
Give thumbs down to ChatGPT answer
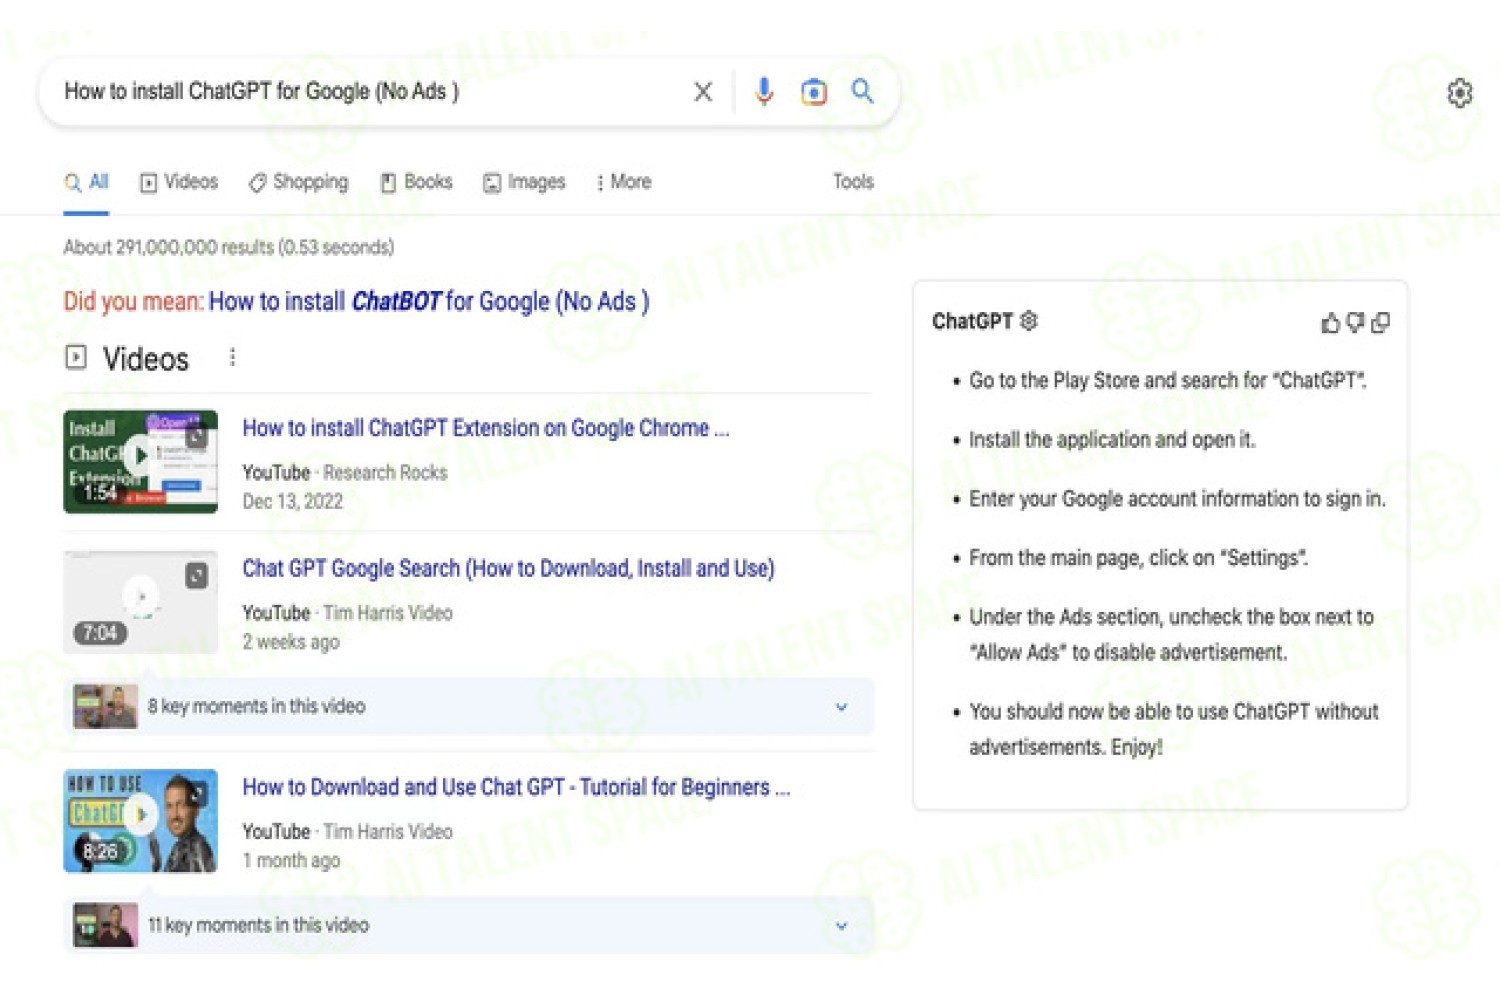coord(1355,322)
